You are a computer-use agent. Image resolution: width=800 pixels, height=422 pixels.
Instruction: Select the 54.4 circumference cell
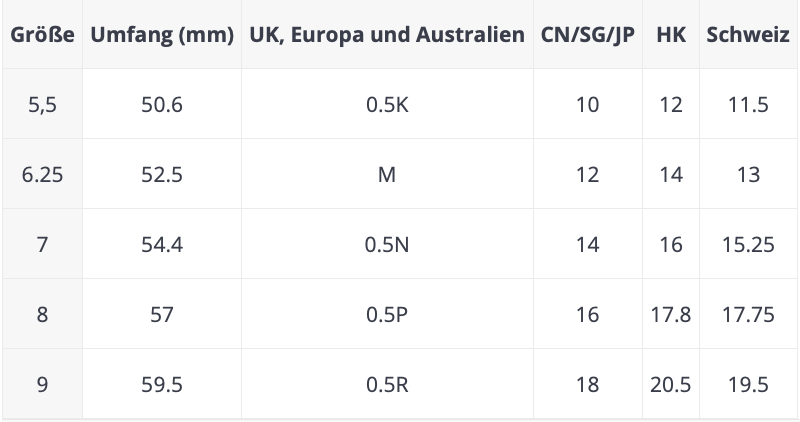(162, 244)
